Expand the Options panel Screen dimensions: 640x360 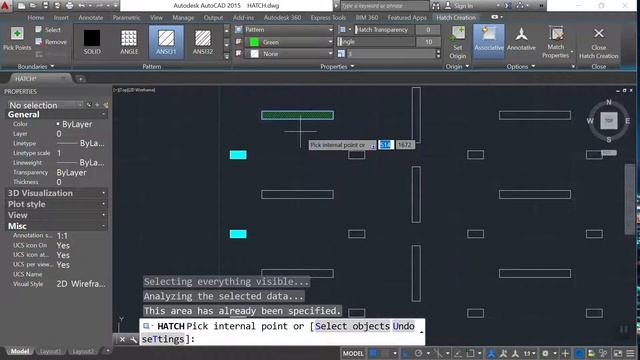point(521,67)
